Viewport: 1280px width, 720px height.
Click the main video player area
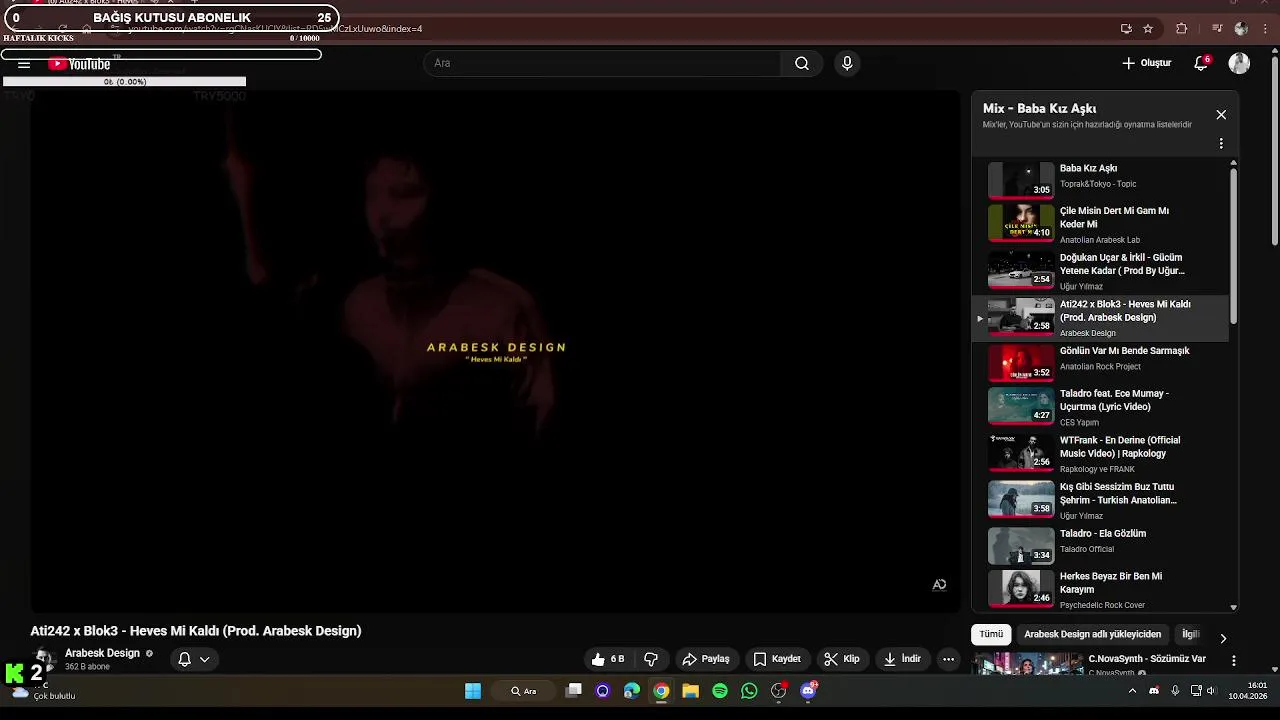[x=495, y=350]
